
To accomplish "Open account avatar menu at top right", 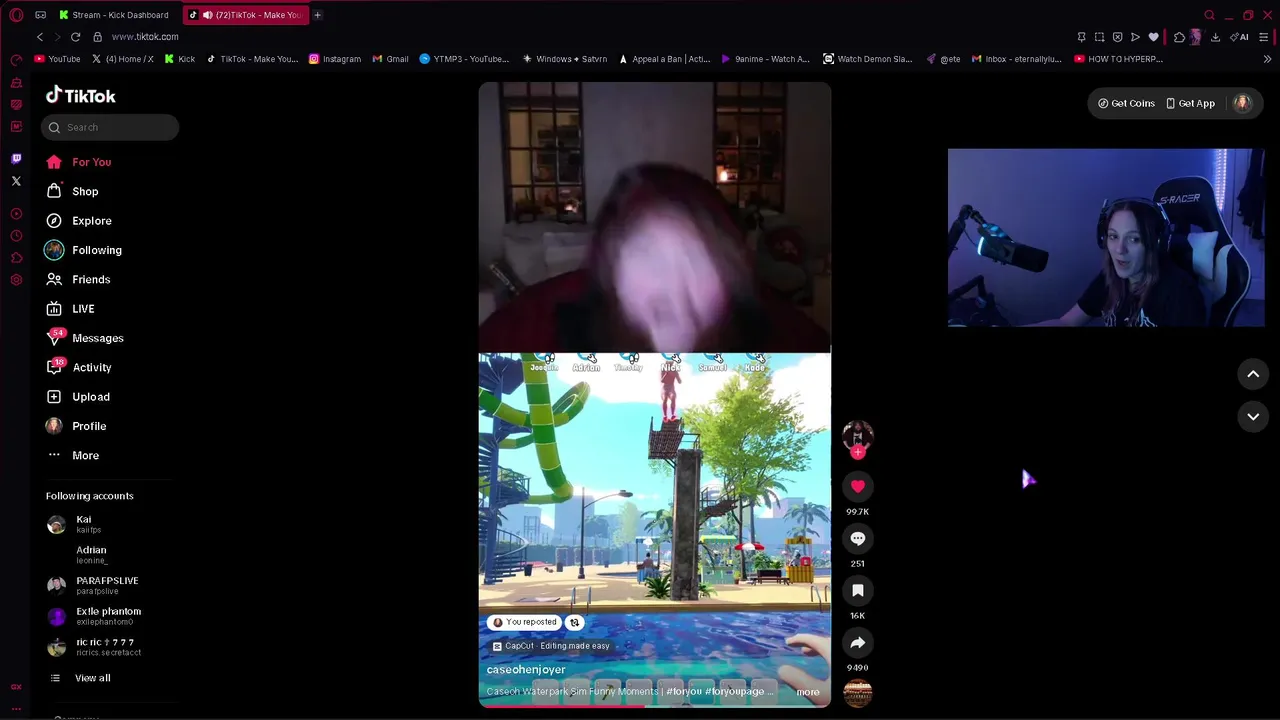I will pos(1242,103).
